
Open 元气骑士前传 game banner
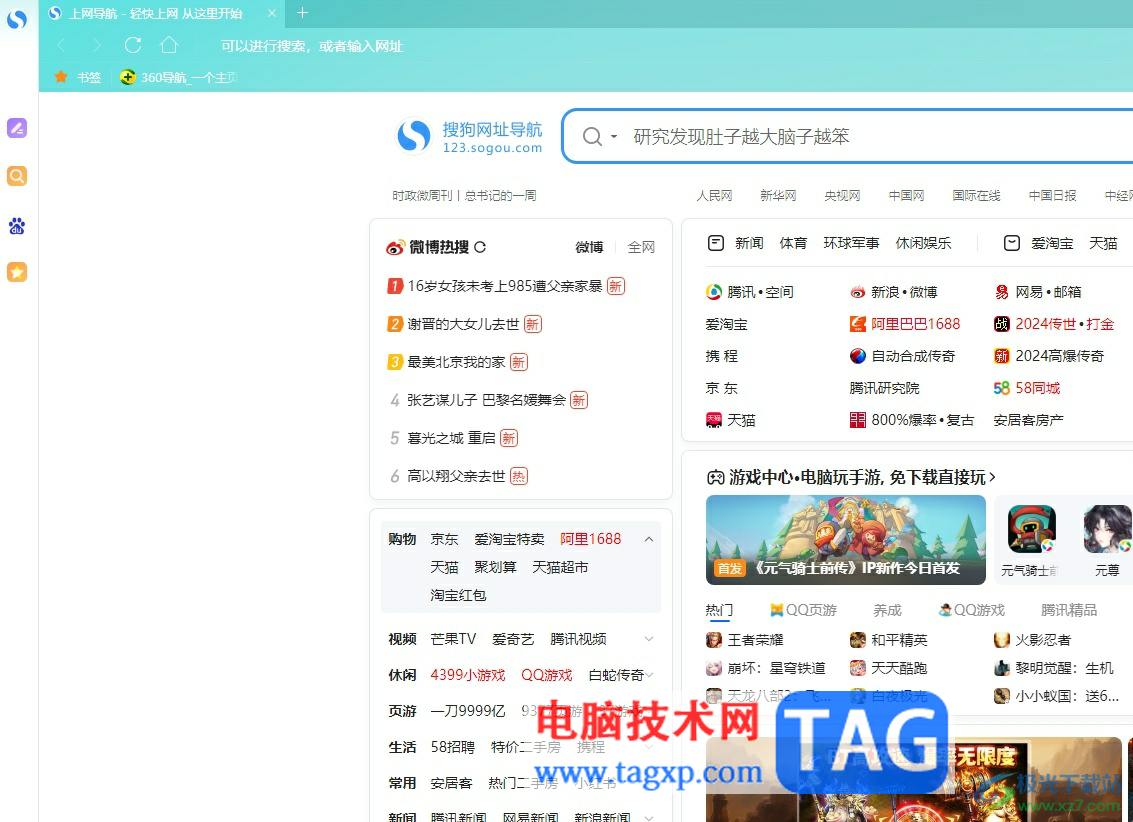pos(845,540)
